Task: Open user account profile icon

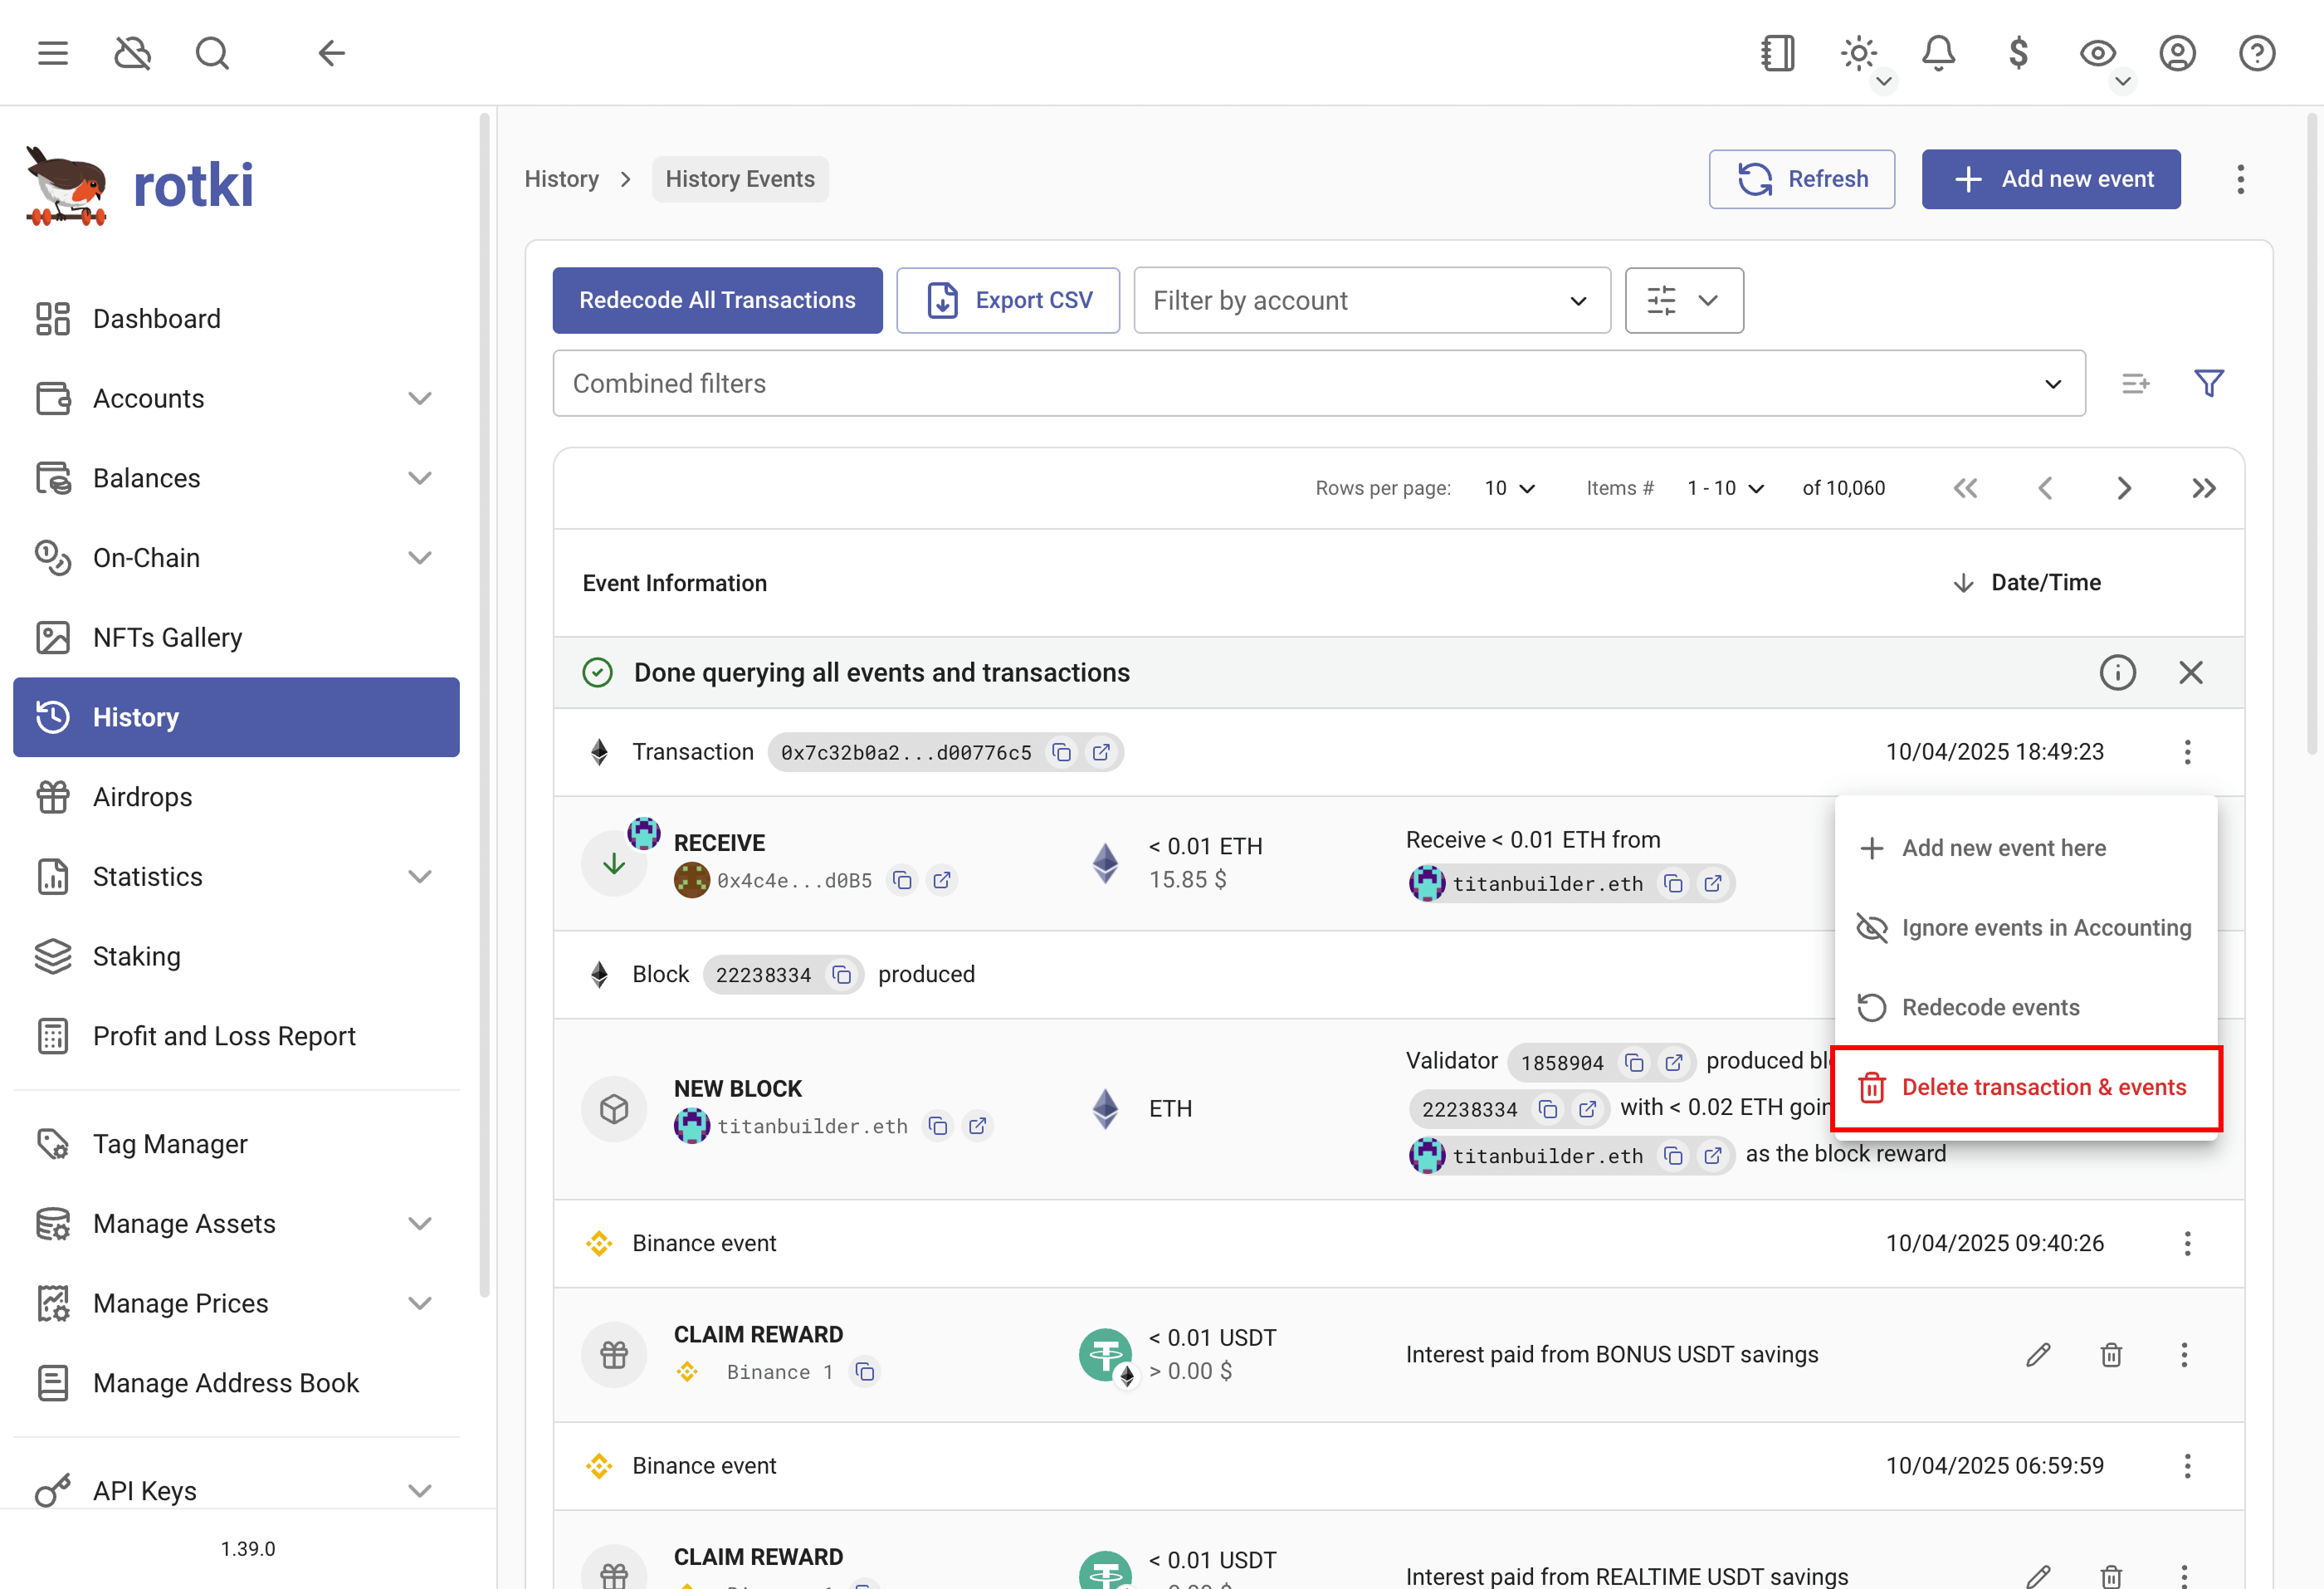Action: point(2177,53)
